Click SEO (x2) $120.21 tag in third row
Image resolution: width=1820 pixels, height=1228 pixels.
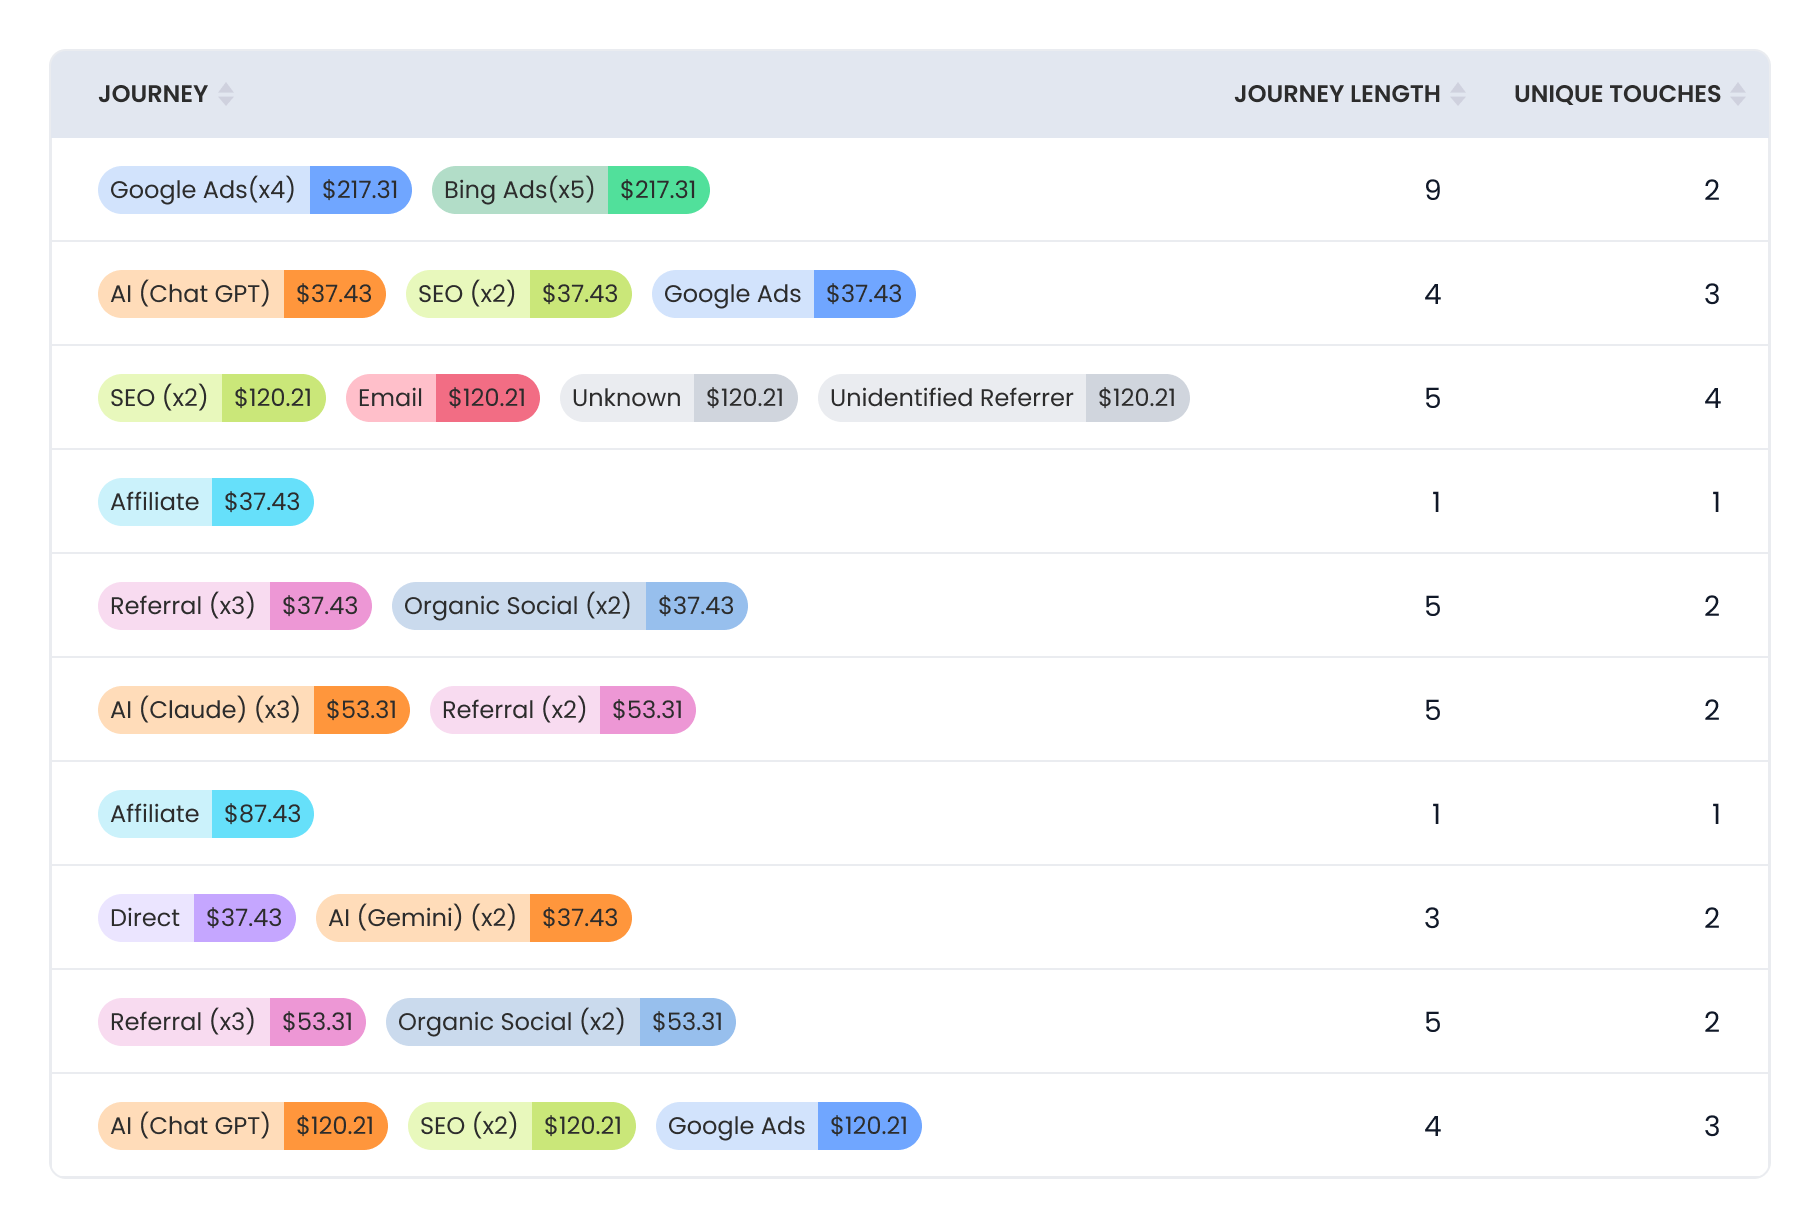click(x=212, y=398)
